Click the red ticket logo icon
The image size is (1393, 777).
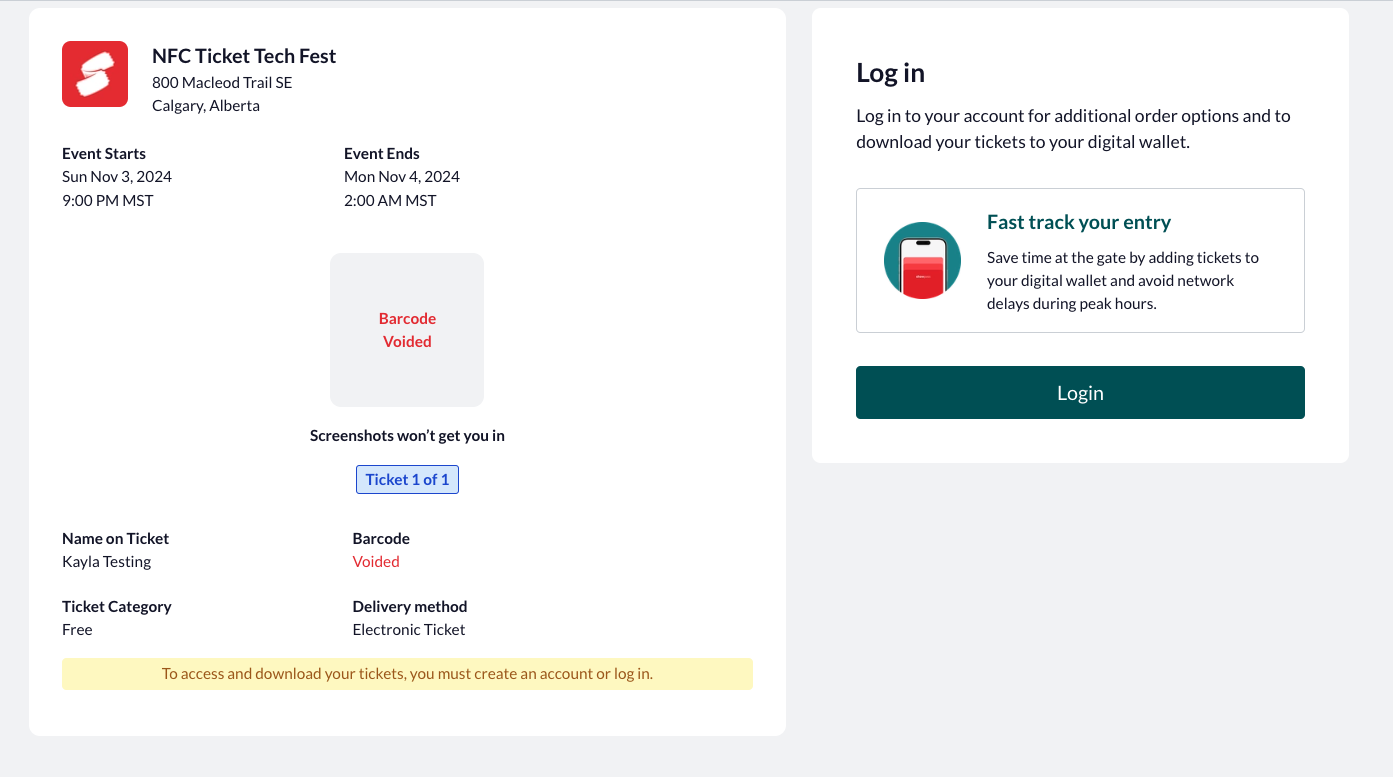[95, 74]
